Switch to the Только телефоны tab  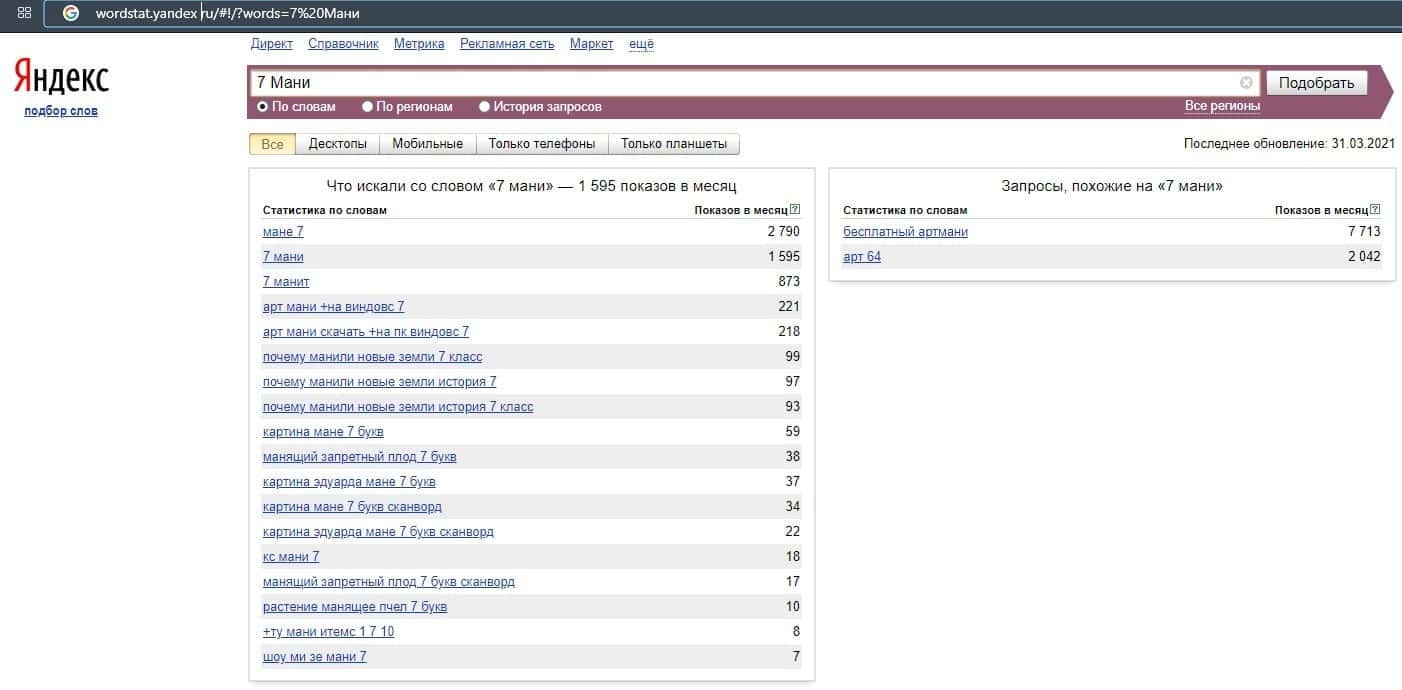coord(541,144)
